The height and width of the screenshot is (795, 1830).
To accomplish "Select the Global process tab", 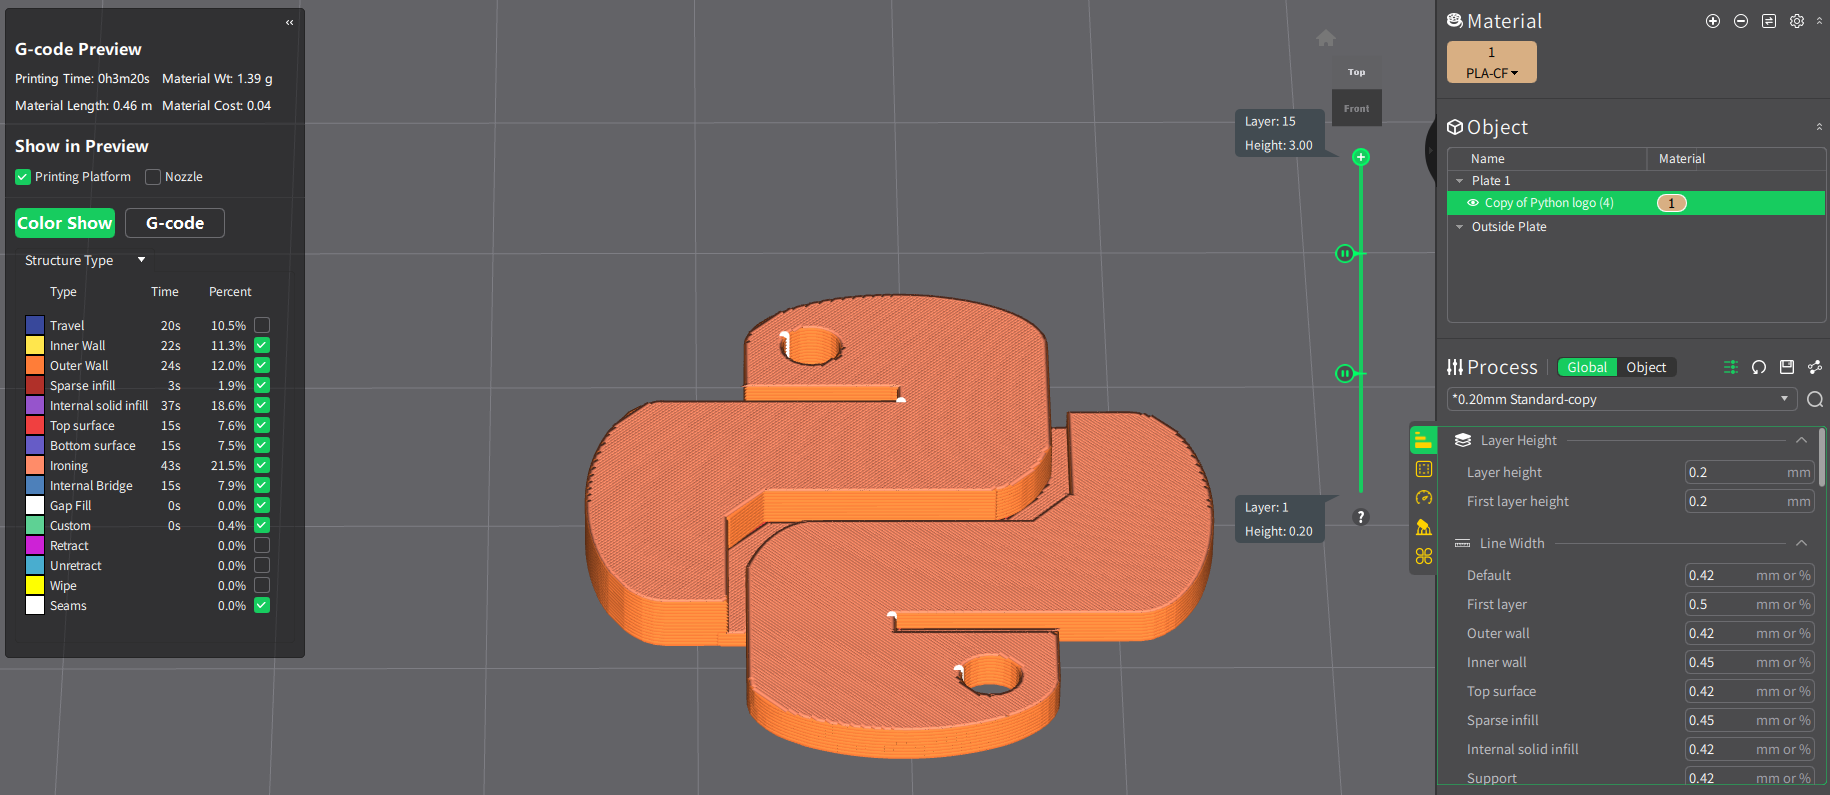I will 1587,367.
